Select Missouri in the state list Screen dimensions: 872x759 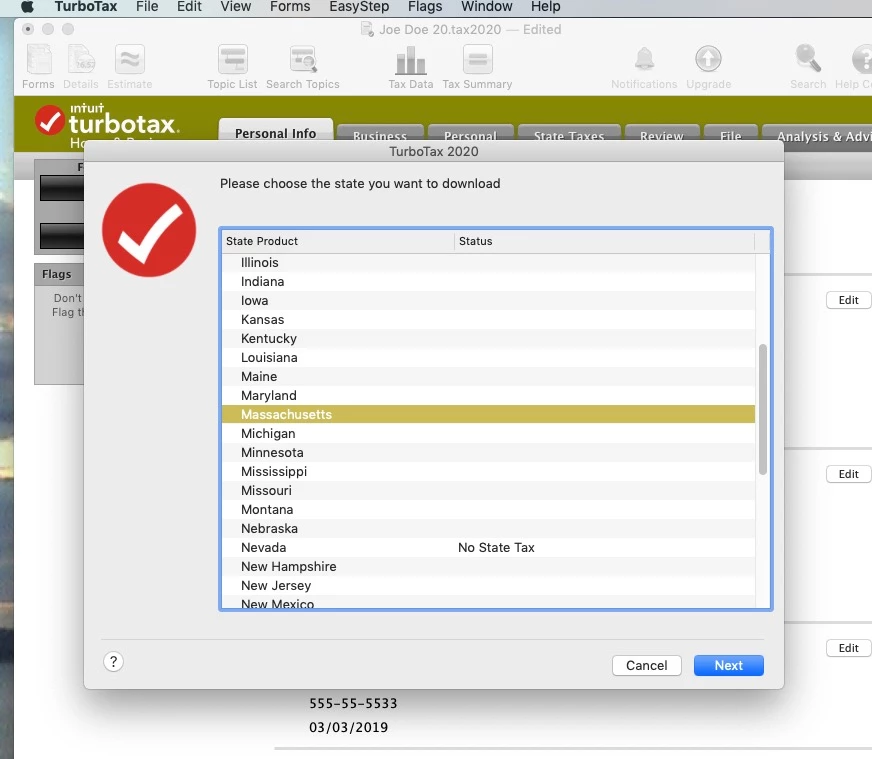coord(488,490)
